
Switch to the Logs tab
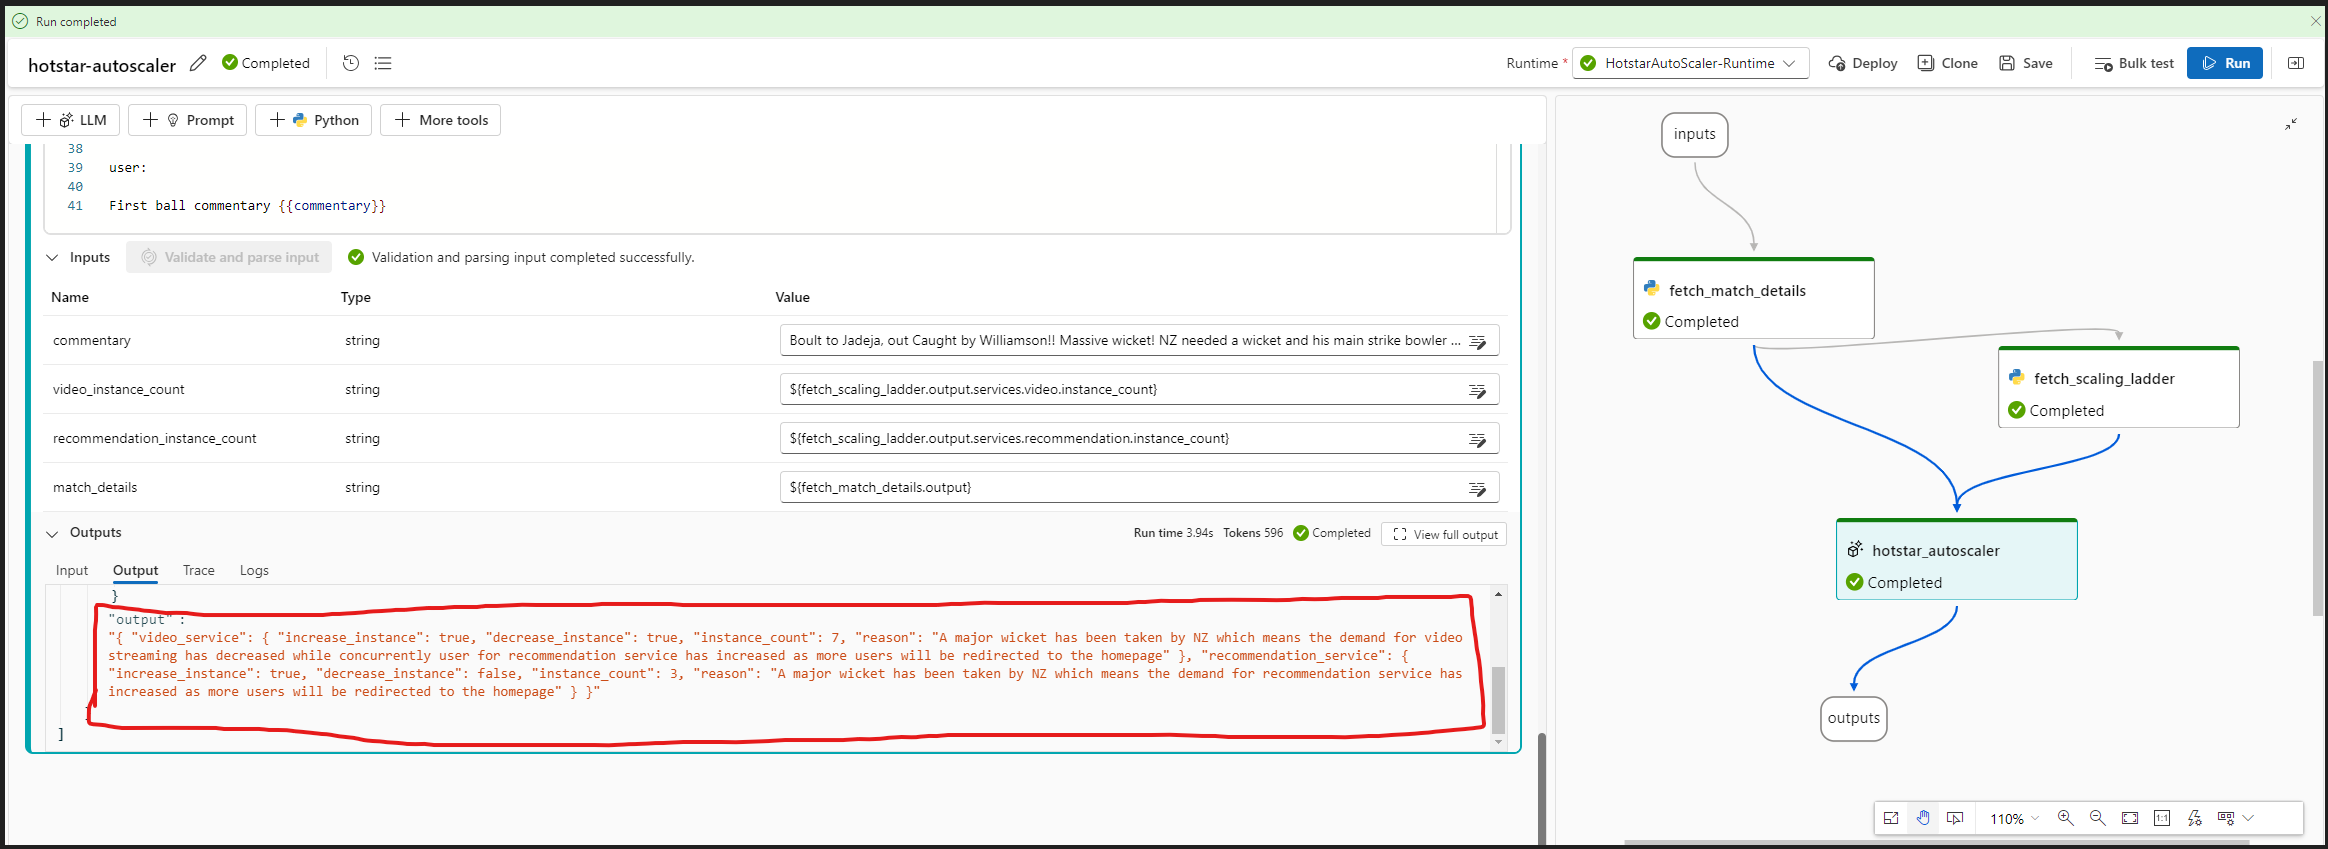(x=254, y=570)
